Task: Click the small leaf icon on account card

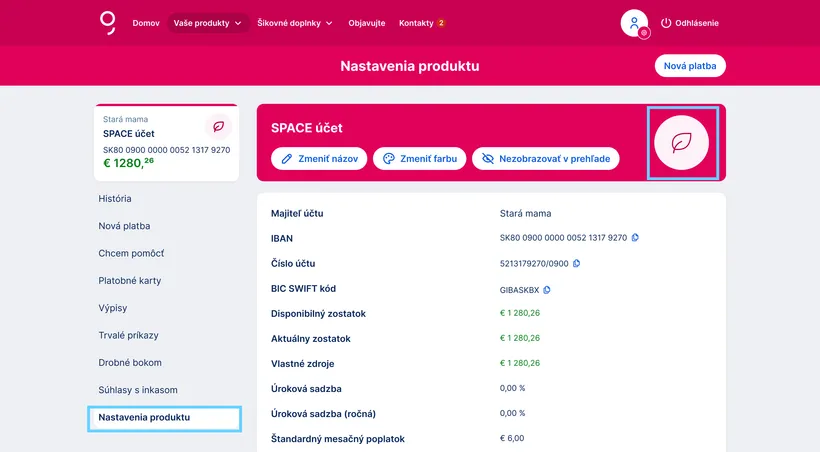Action: pos(218,127)
